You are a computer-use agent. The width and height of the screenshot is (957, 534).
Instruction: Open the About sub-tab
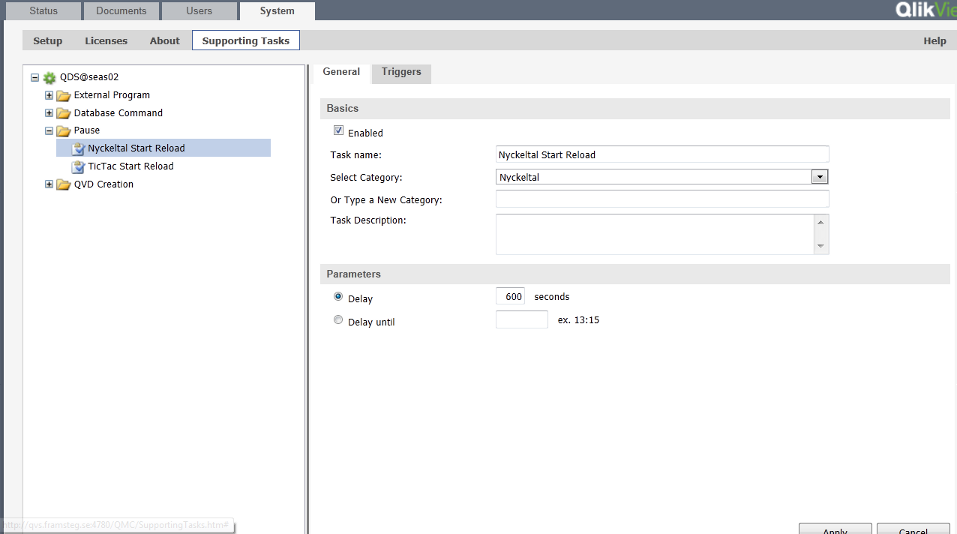165,40
